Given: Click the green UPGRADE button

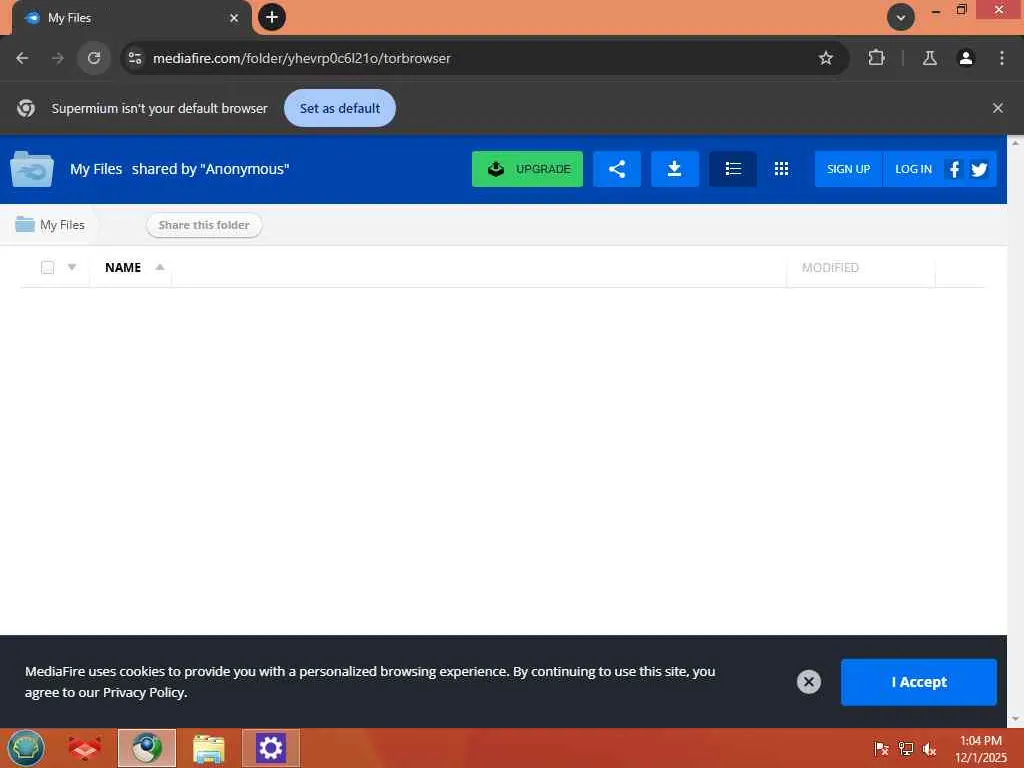Looking at the screenshot, I should (x=527, y=169).
